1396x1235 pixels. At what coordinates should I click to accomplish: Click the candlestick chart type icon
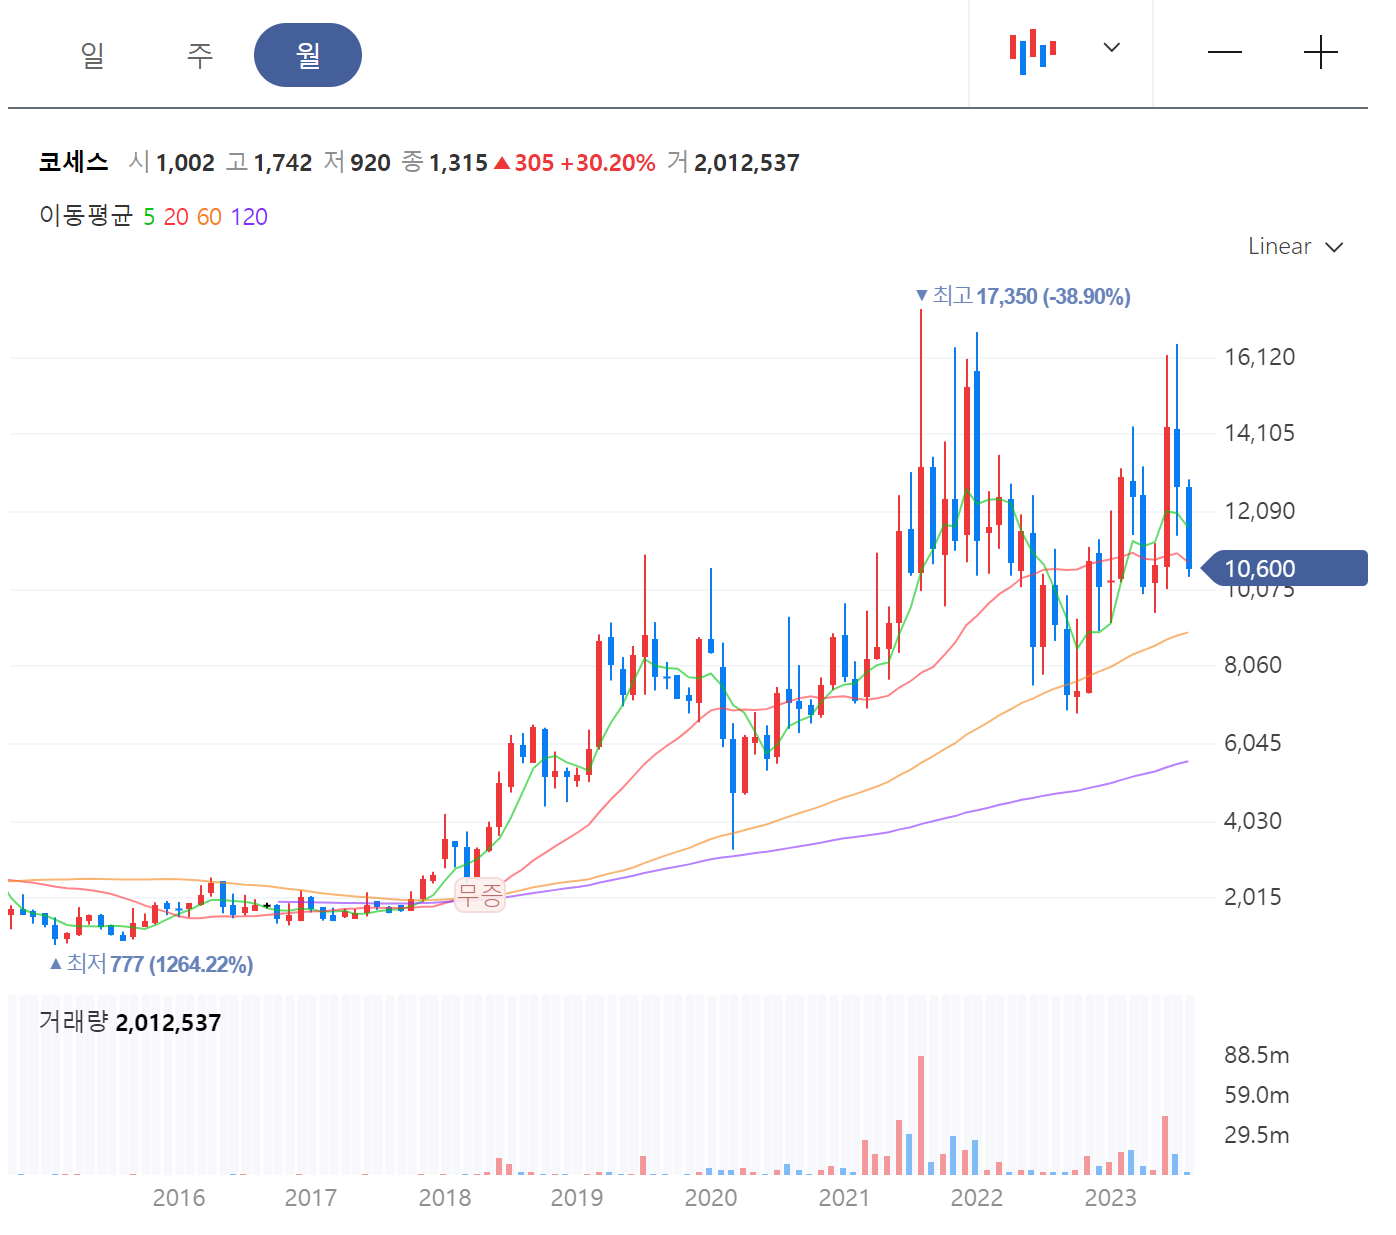[x=1033, y=51]
